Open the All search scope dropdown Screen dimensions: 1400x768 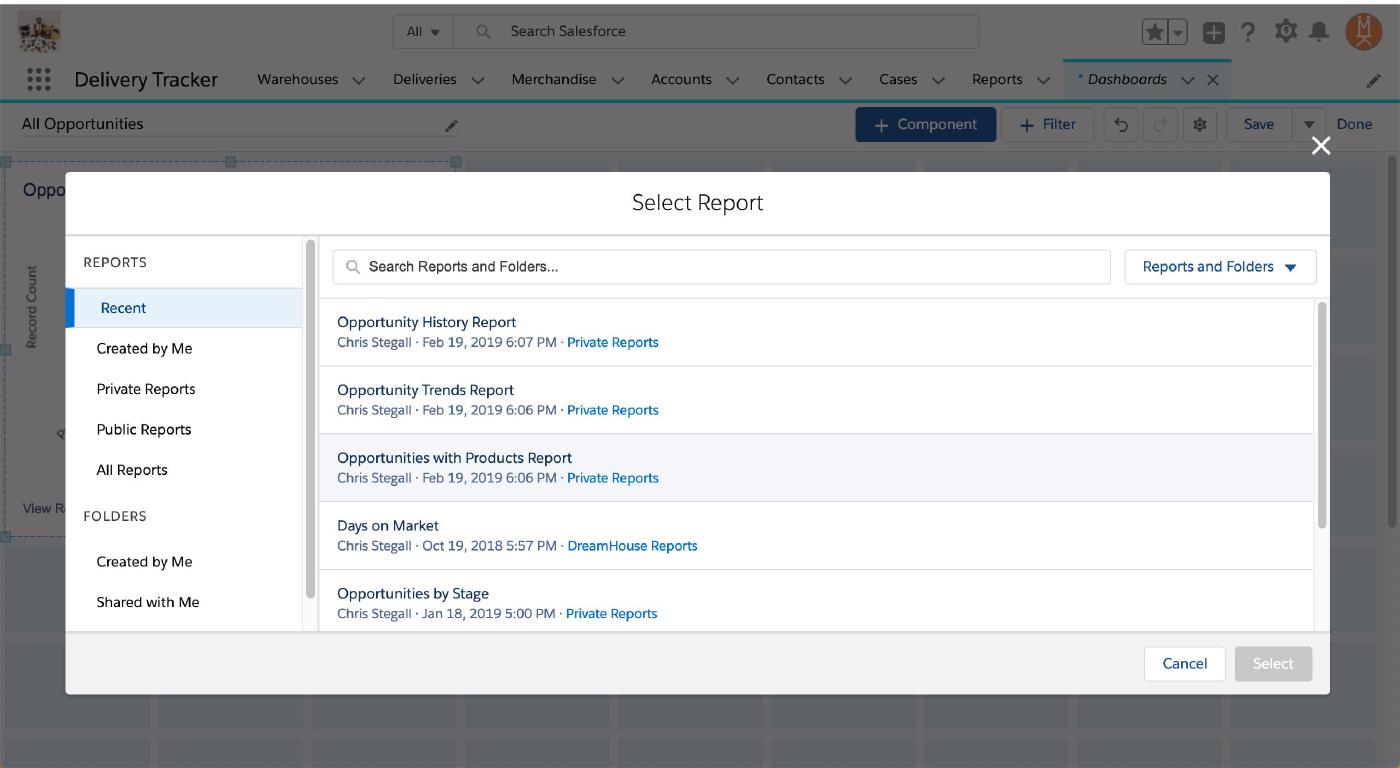click(x=423, y=32)
